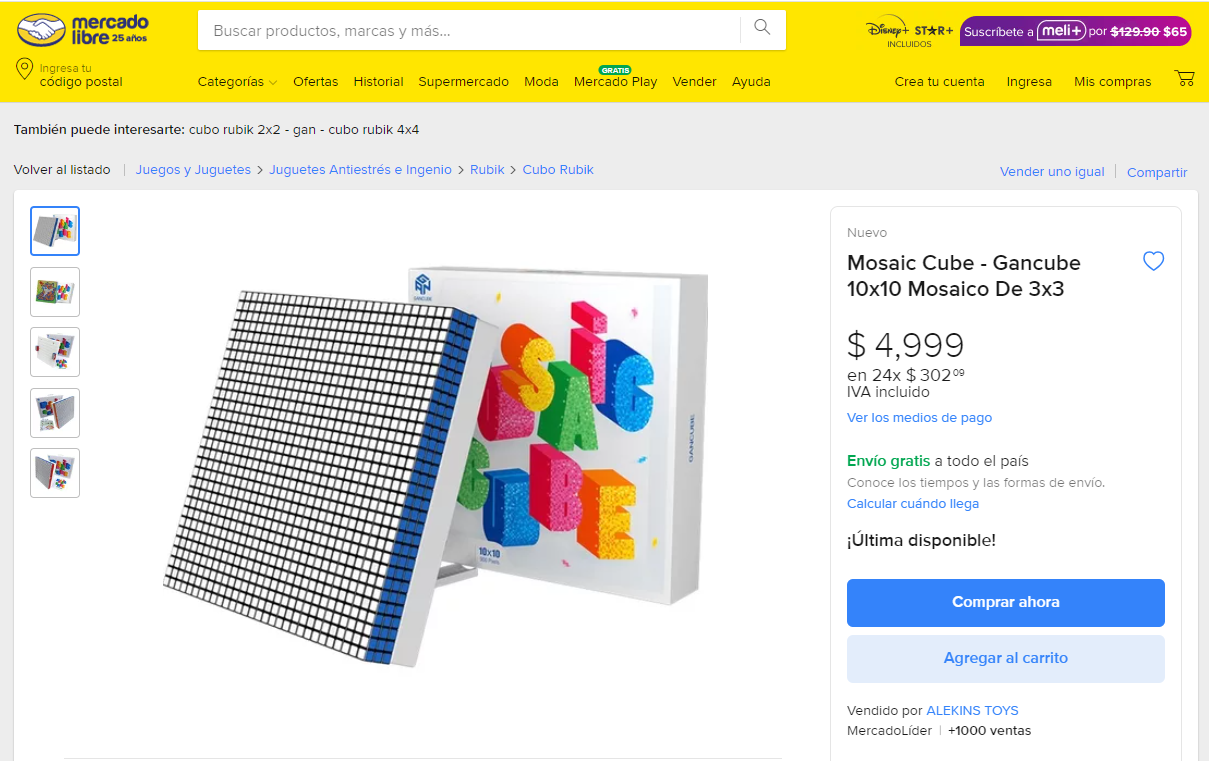Viewport: 1209px width, 761px height.
Task: Click the location pin postal code icon
Action: pos(25,70)
